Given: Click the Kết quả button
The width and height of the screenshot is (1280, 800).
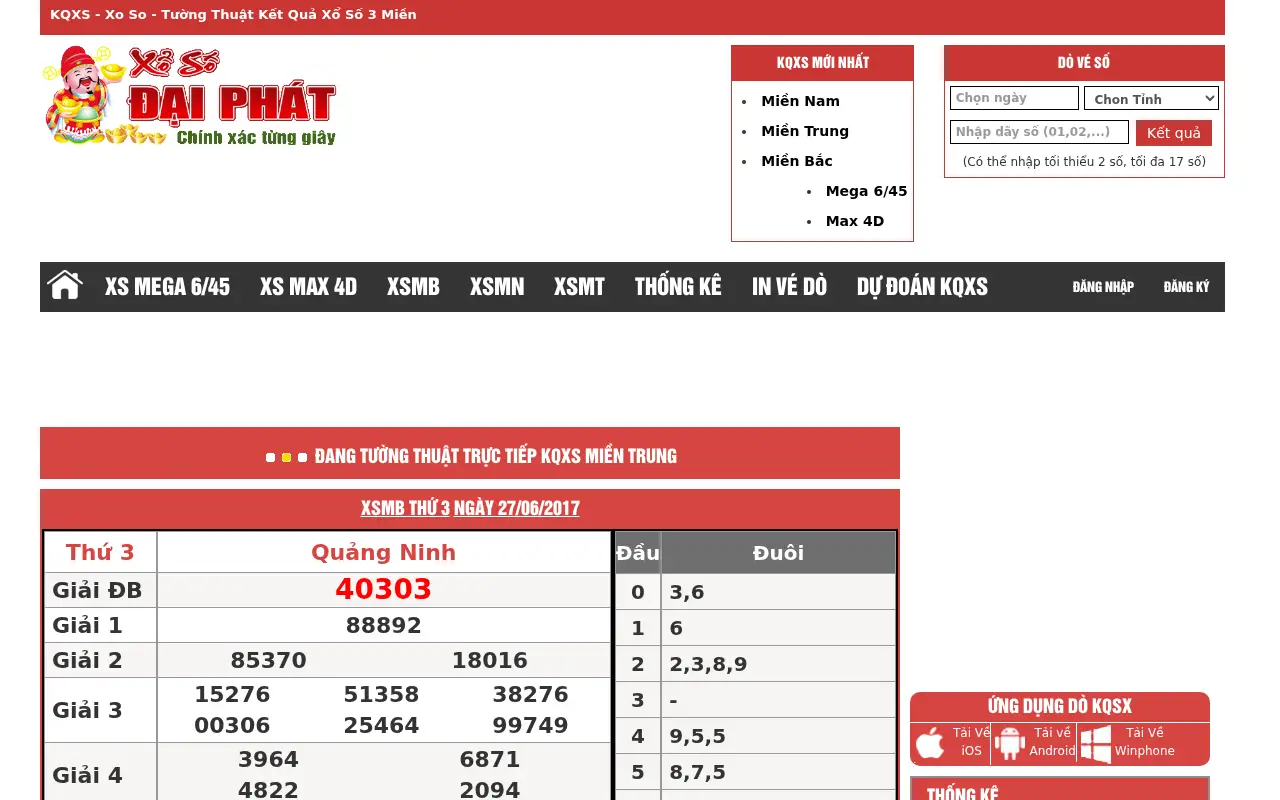Looking at the screenshot, I should (1174, 133).
